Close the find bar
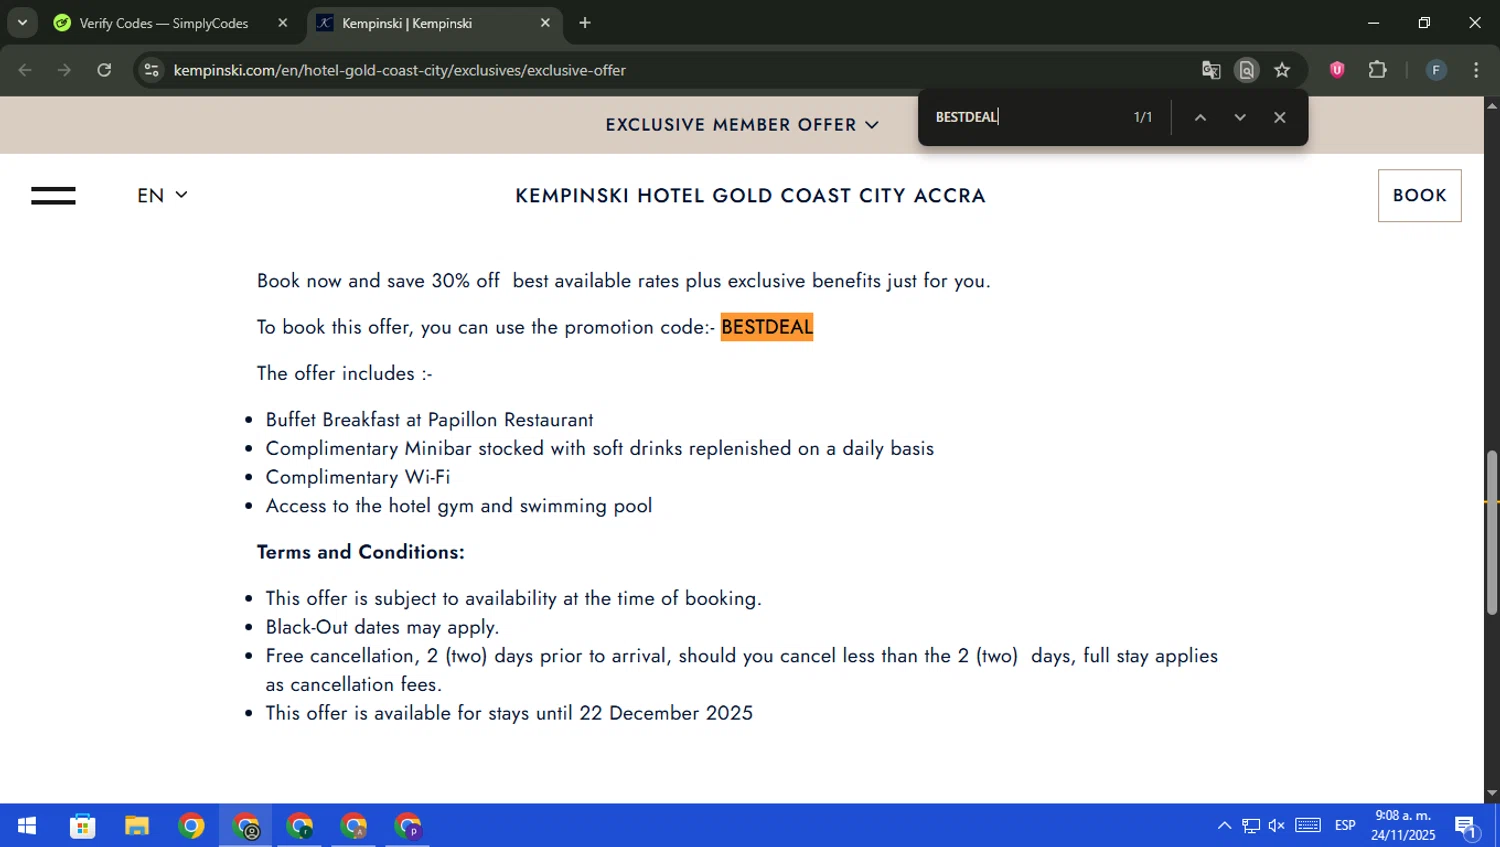The width and height of the screenshot is (1500, 847). pos(1279,117)
